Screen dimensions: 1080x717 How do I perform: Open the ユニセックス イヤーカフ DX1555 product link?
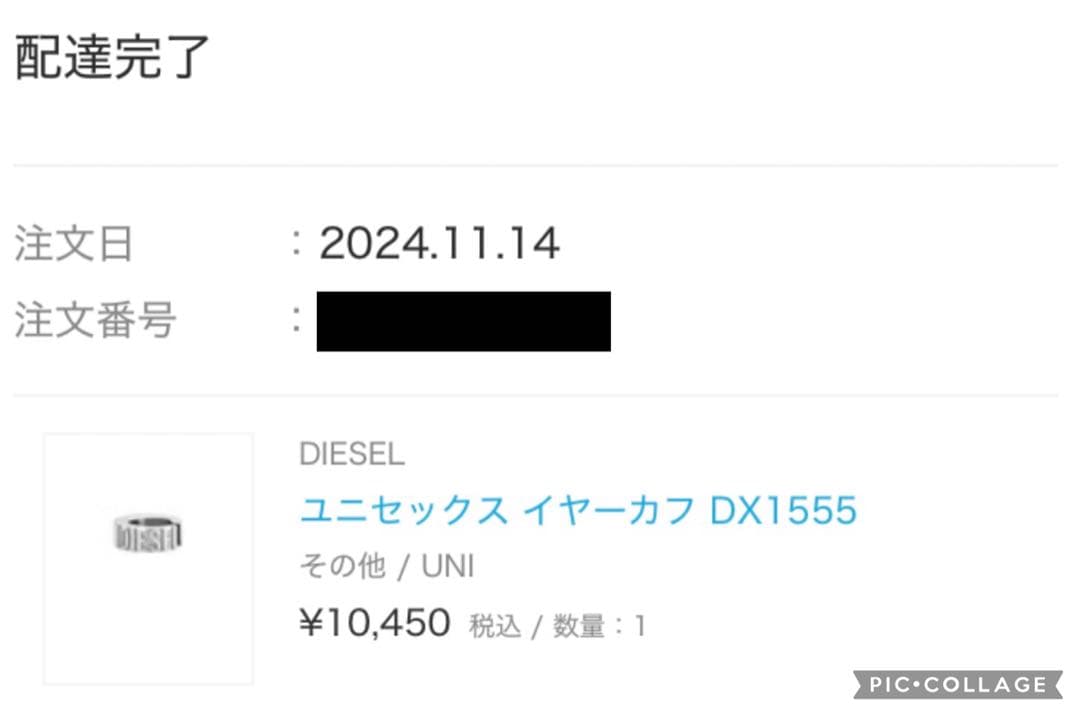point(578,510)
